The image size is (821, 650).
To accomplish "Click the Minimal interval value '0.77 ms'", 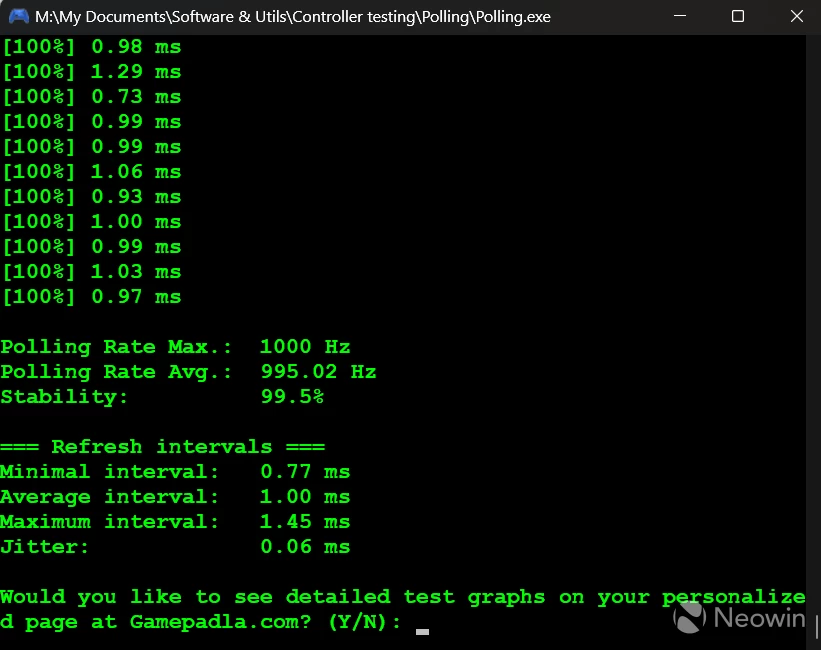I will pyautogui.click(x=305, y=472).
